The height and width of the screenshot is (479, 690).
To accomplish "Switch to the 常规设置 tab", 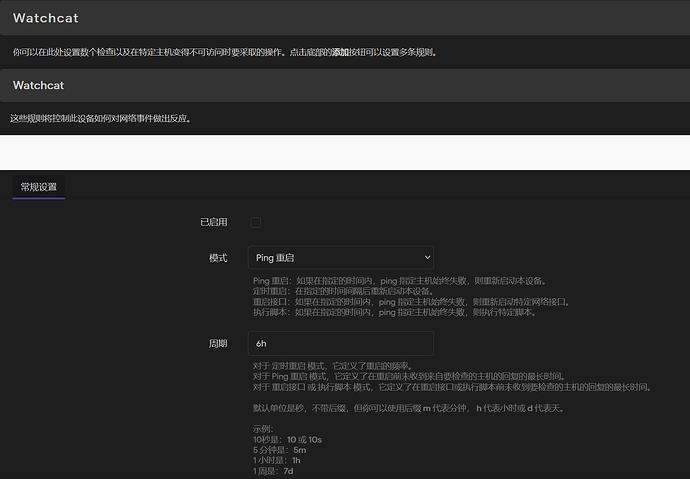I will 39,187.
